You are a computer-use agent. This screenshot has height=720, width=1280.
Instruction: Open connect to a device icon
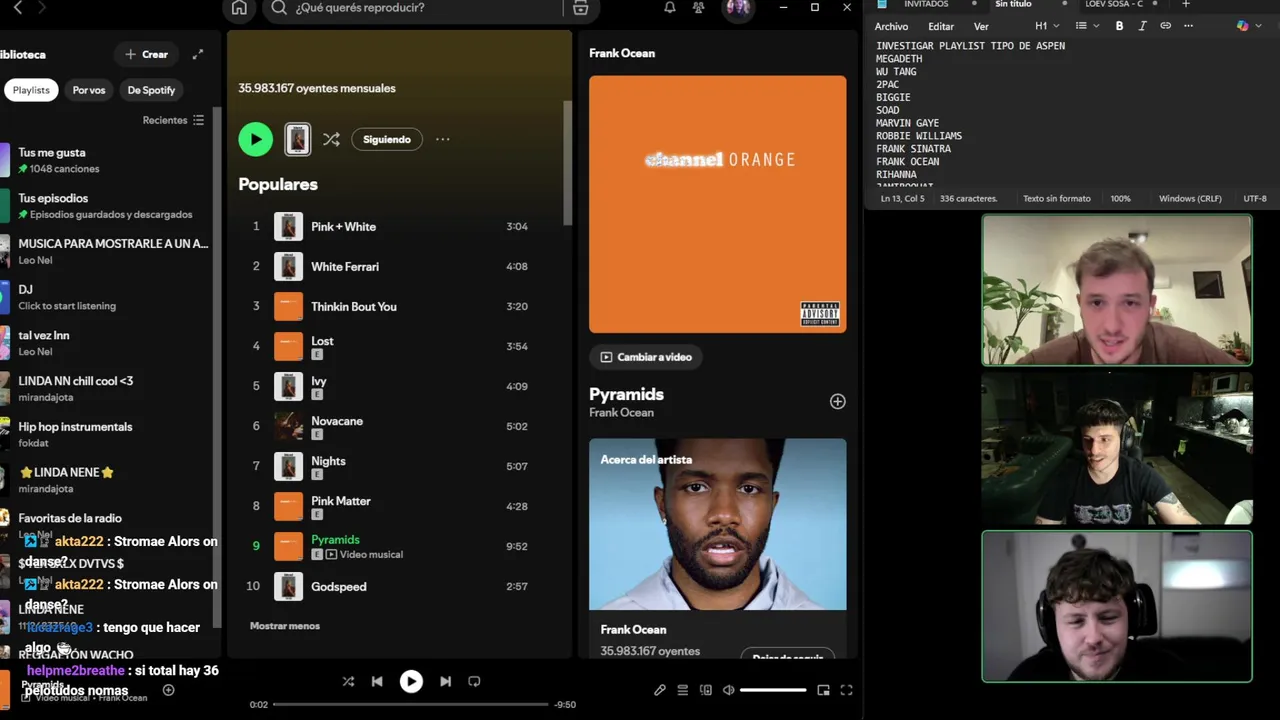(x=706, y=690)
